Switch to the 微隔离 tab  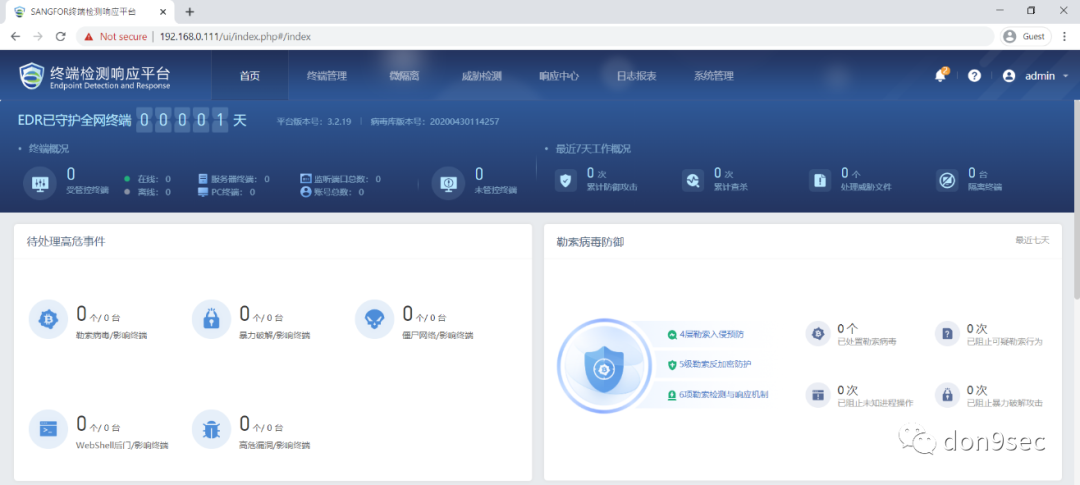pyautogui.click(x=404, y=76)
